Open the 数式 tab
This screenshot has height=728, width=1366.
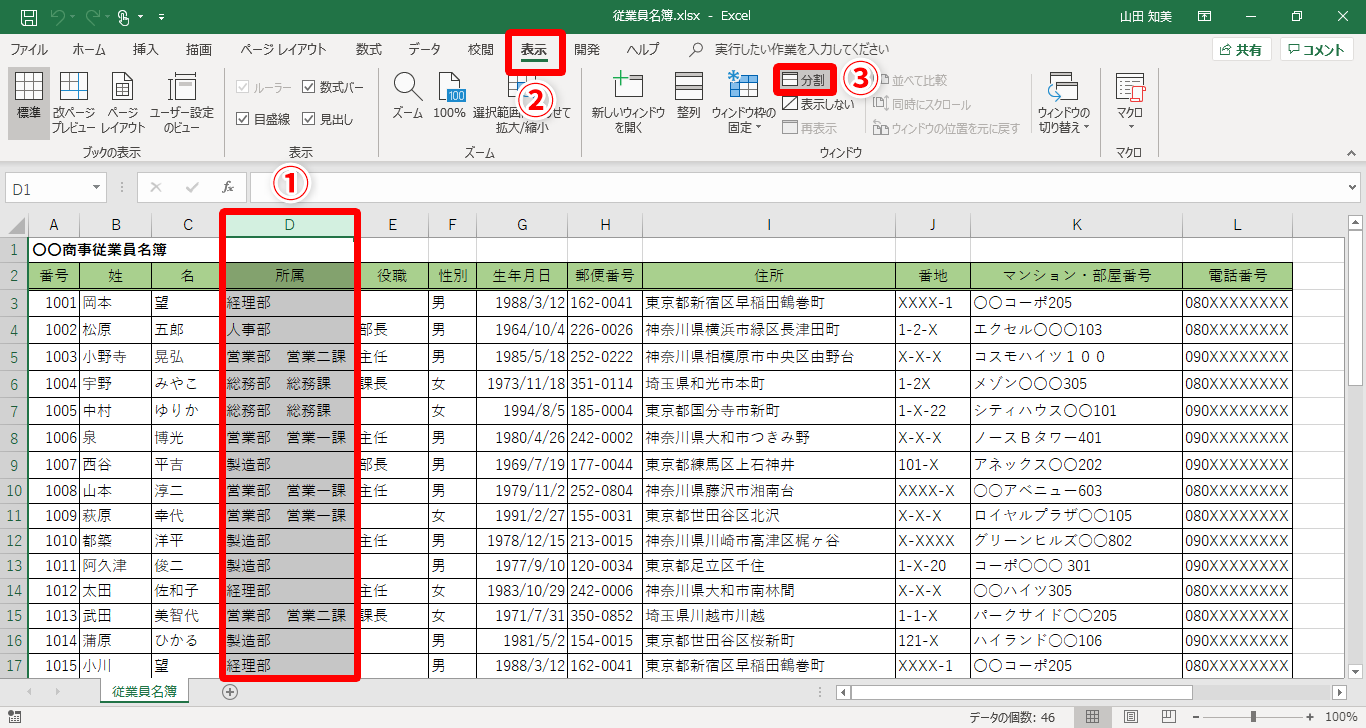[x=368, y=49]
